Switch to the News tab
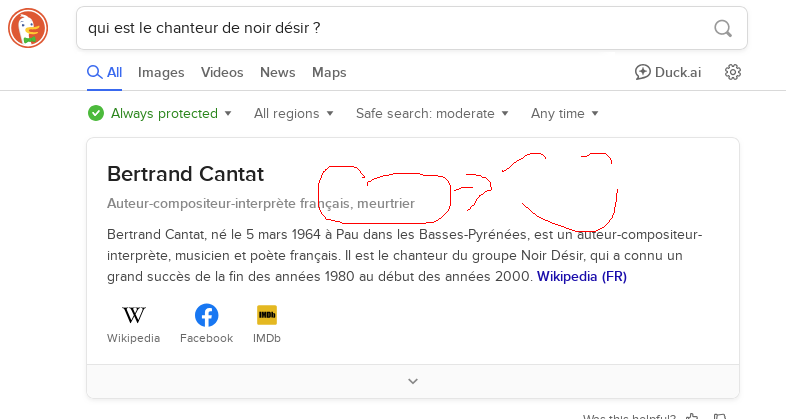Screen dimensions: 786x419 pyautogui.click(x=277, y=72)
